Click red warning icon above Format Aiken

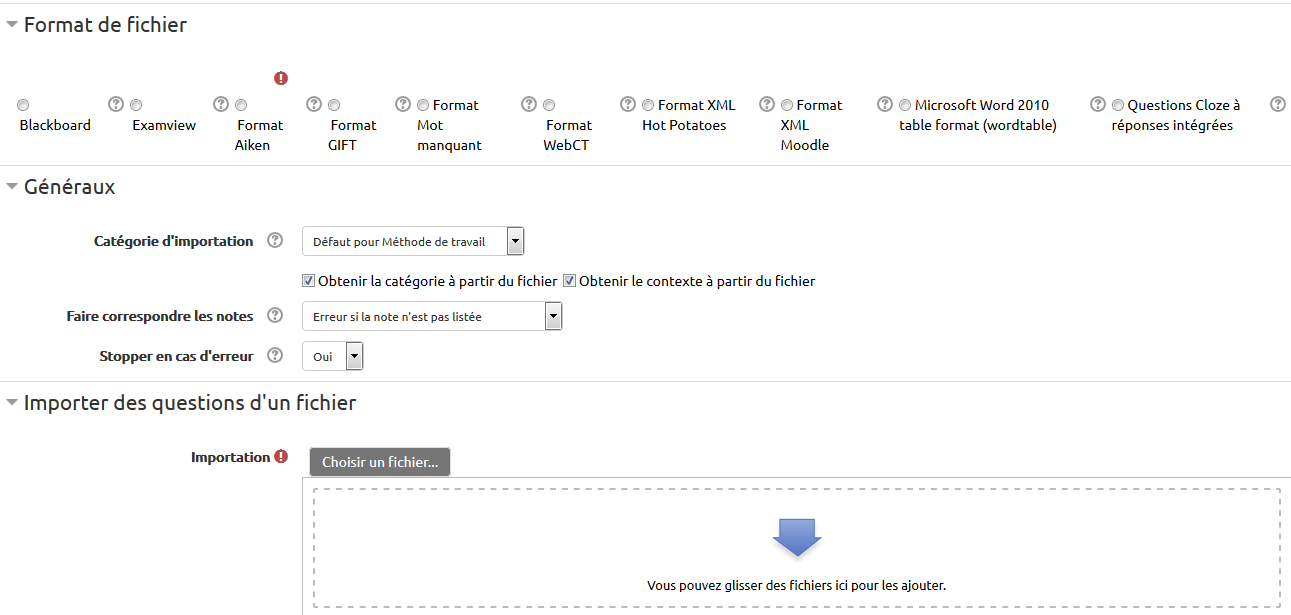281,78
